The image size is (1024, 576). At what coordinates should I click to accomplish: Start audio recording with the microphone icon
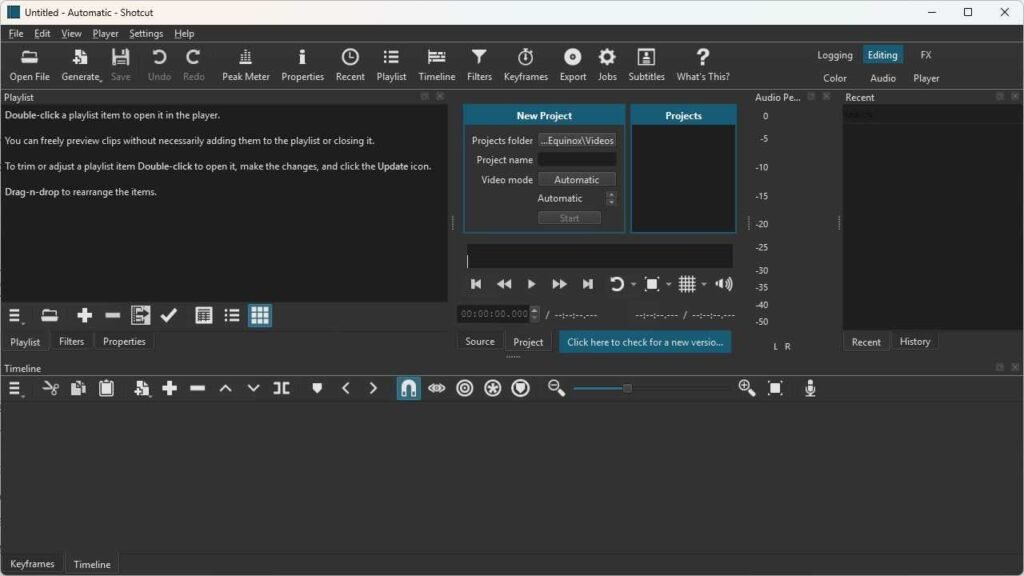tap(810, 388)
